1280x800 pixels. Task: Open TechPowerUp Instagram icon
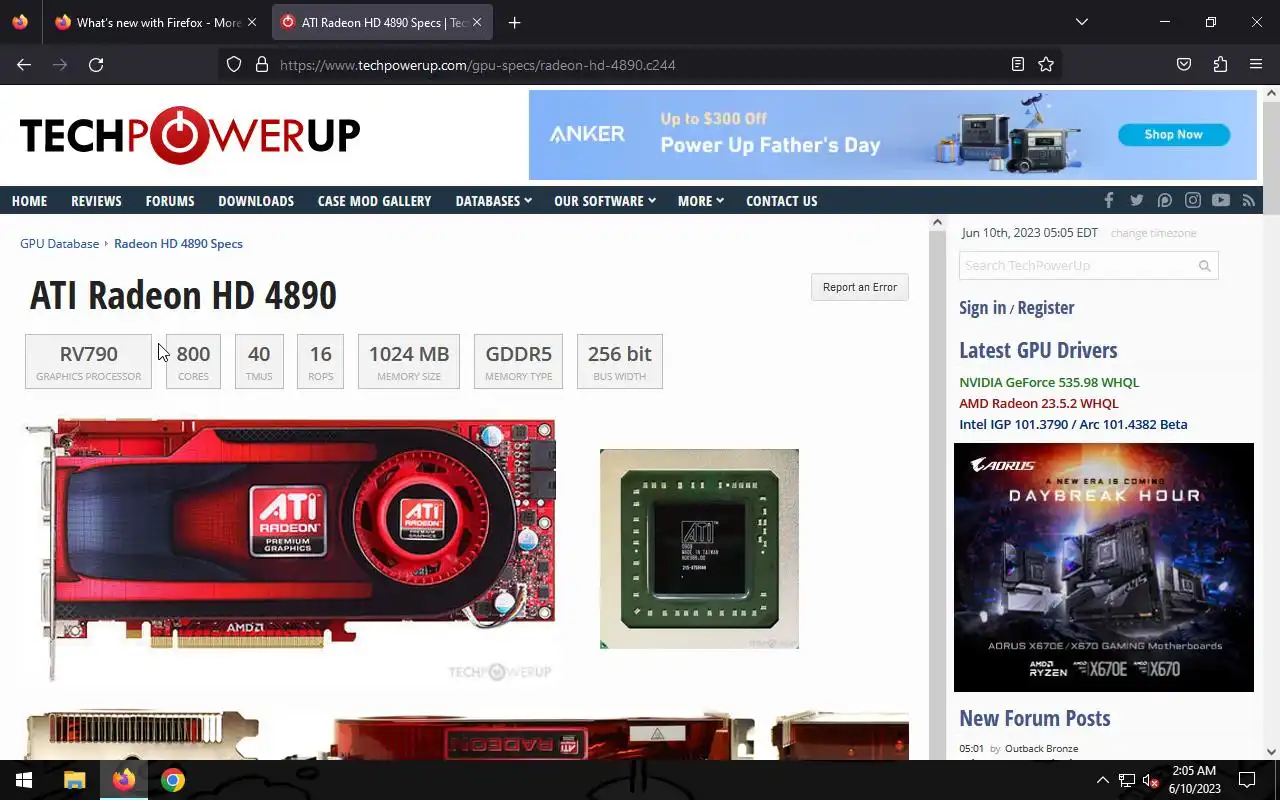tap(1193, 200)
